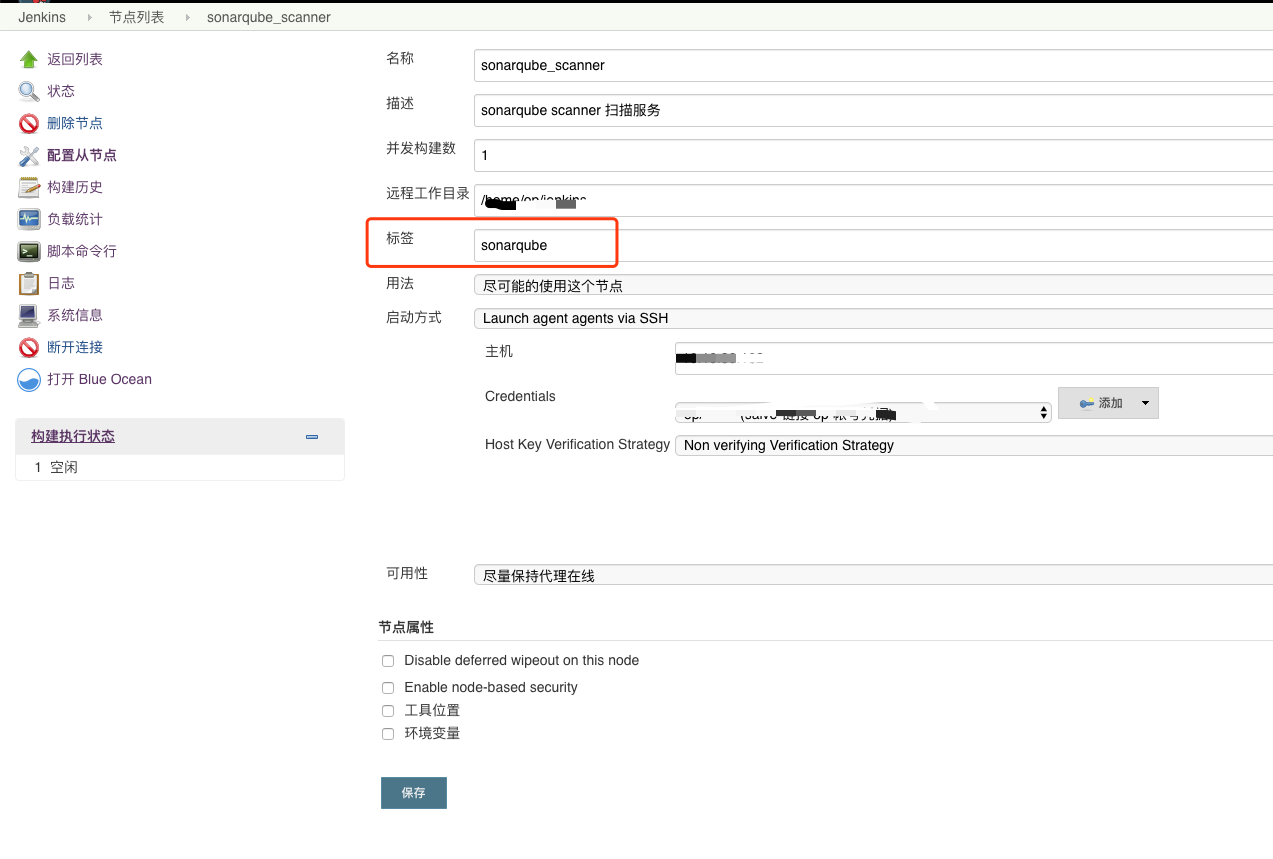Check the 环境变量 checkbox

click(388, 734)
